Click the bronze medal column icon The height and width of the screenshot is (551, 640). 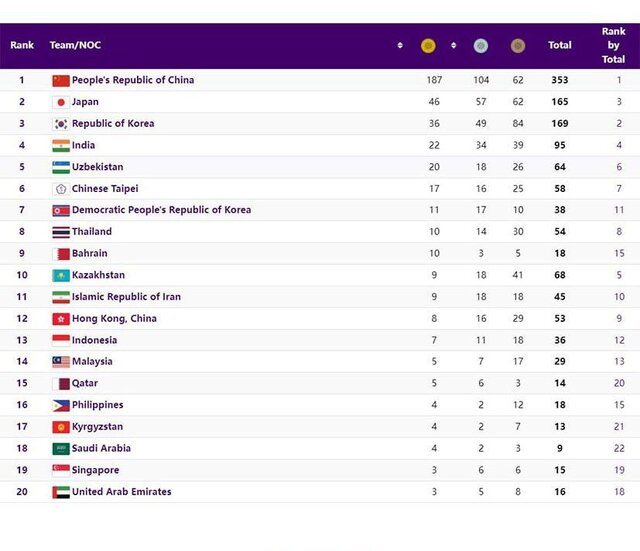click(517, 45)
